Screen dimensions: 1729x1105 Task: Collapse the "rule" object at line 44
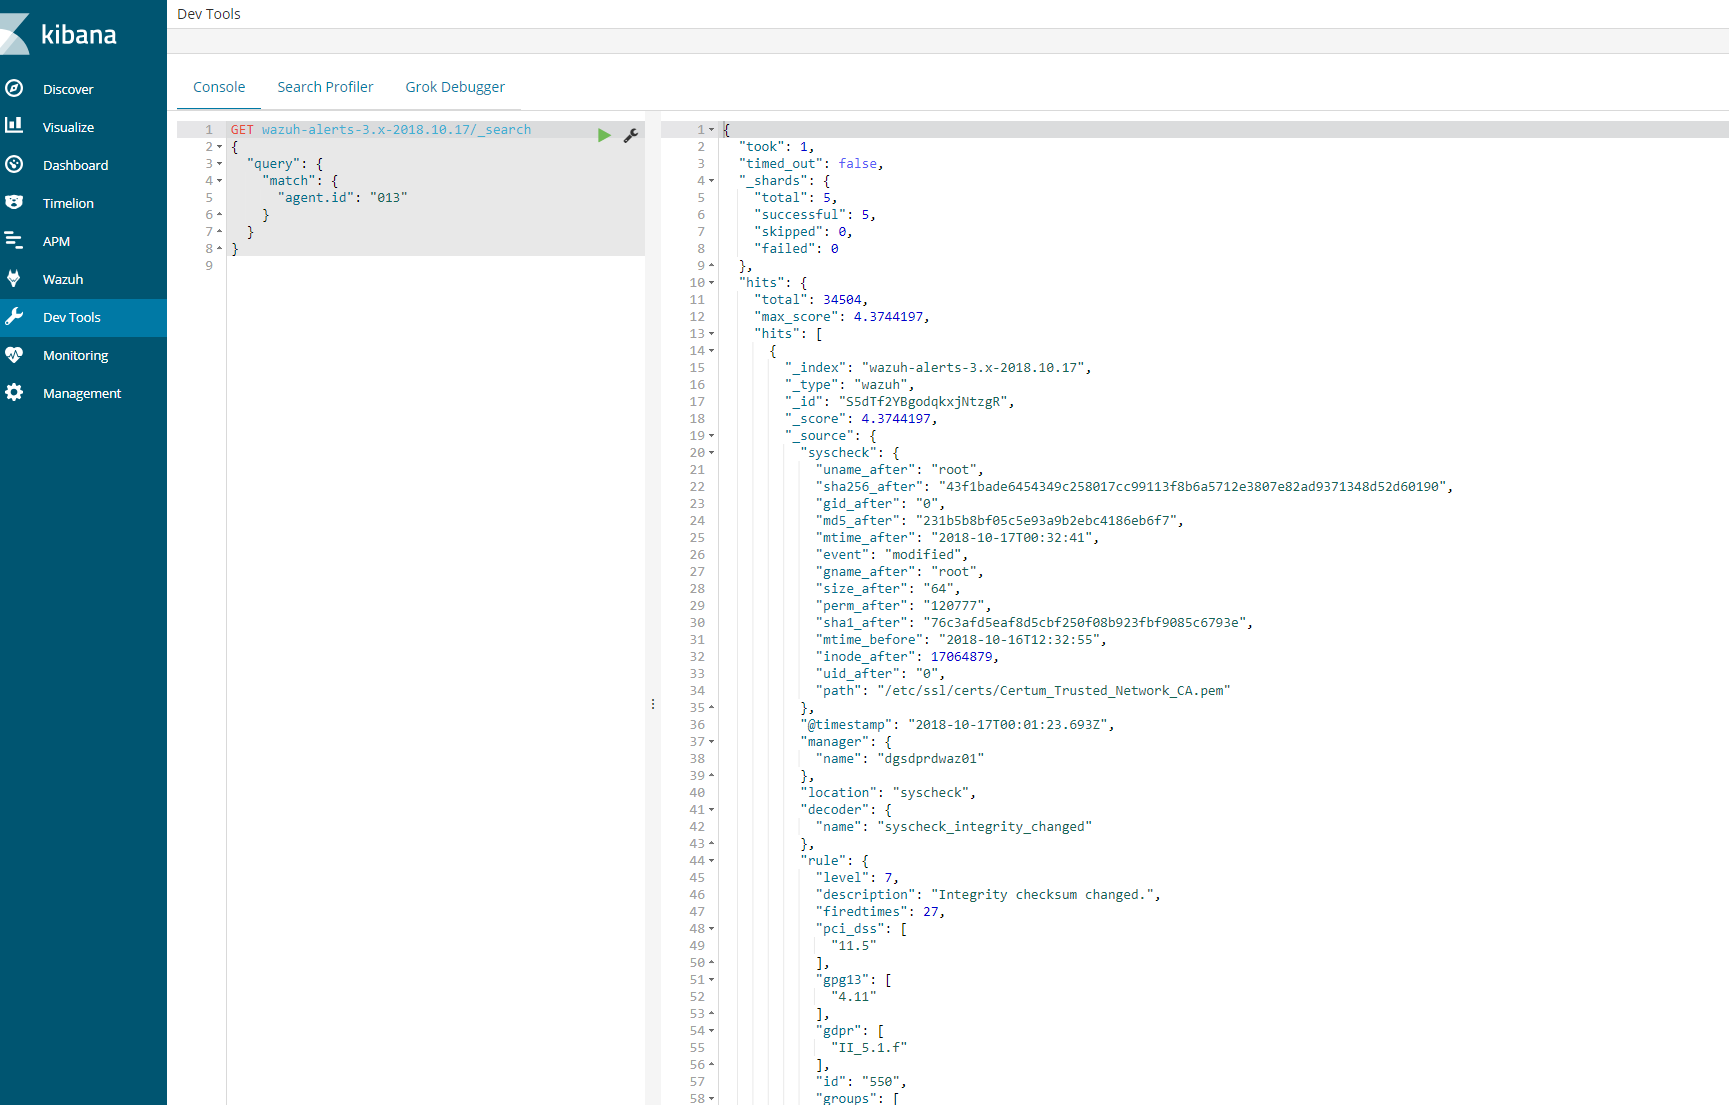712,861
